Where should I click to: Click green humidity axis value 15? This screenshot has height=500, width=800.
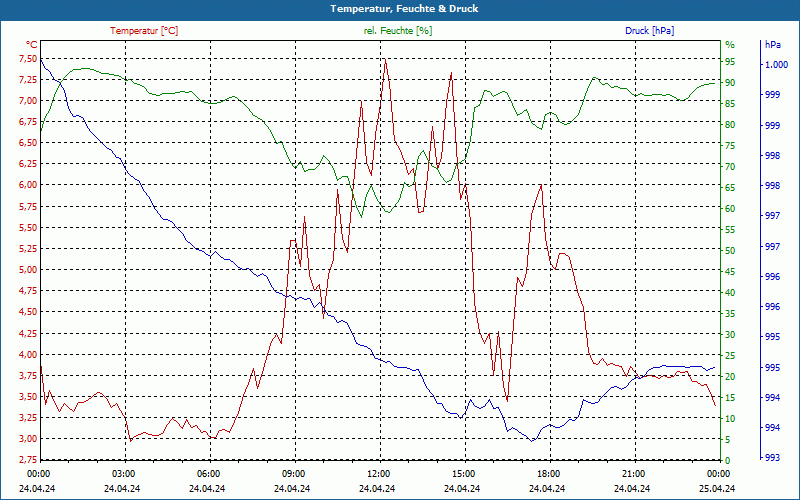730,398
